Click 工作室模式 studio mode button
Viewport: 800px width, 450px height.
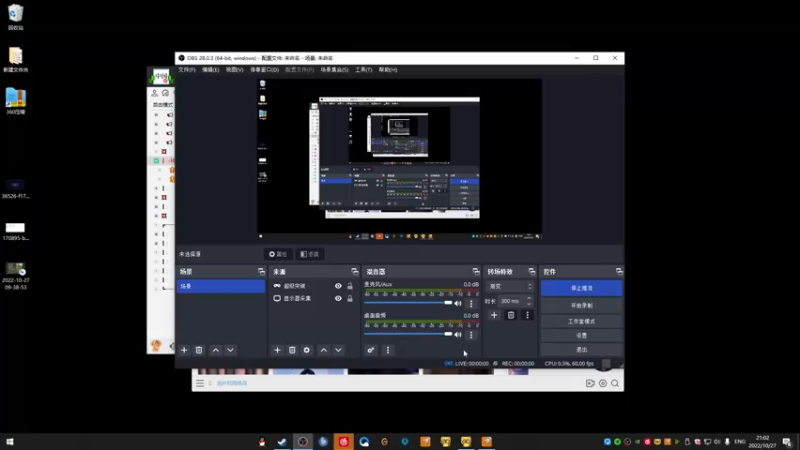pyautogui.click(x=582, y=321)
